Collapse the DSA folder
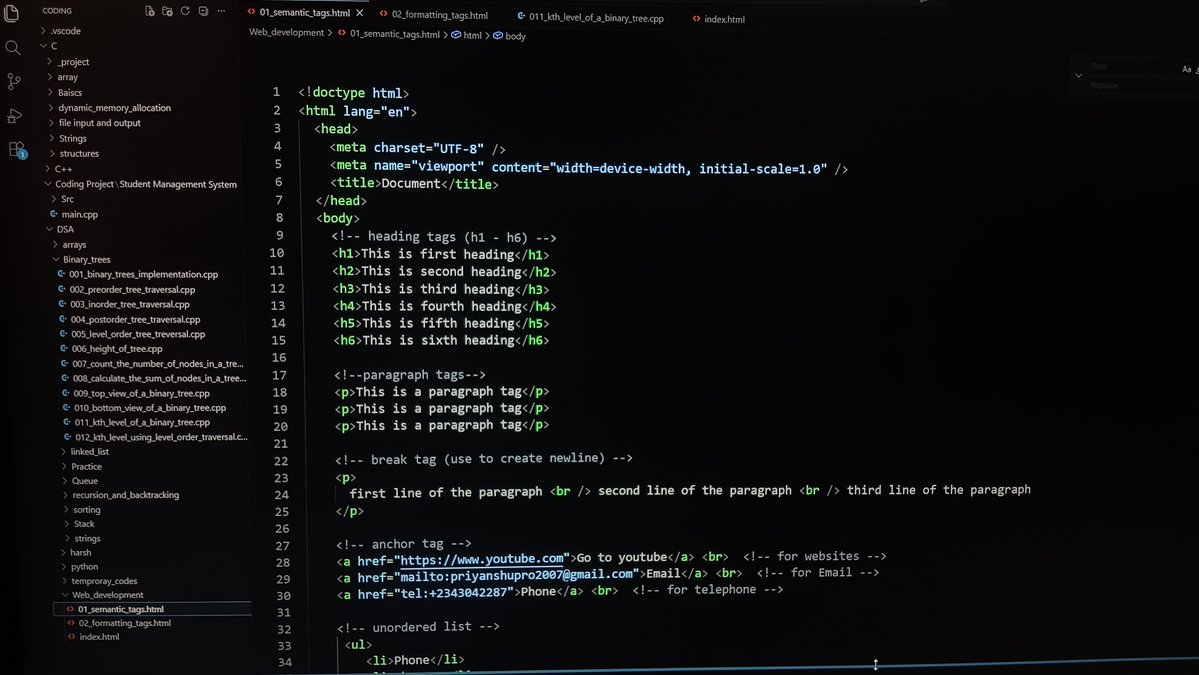The image size is (1199, 675). (60, 229)
